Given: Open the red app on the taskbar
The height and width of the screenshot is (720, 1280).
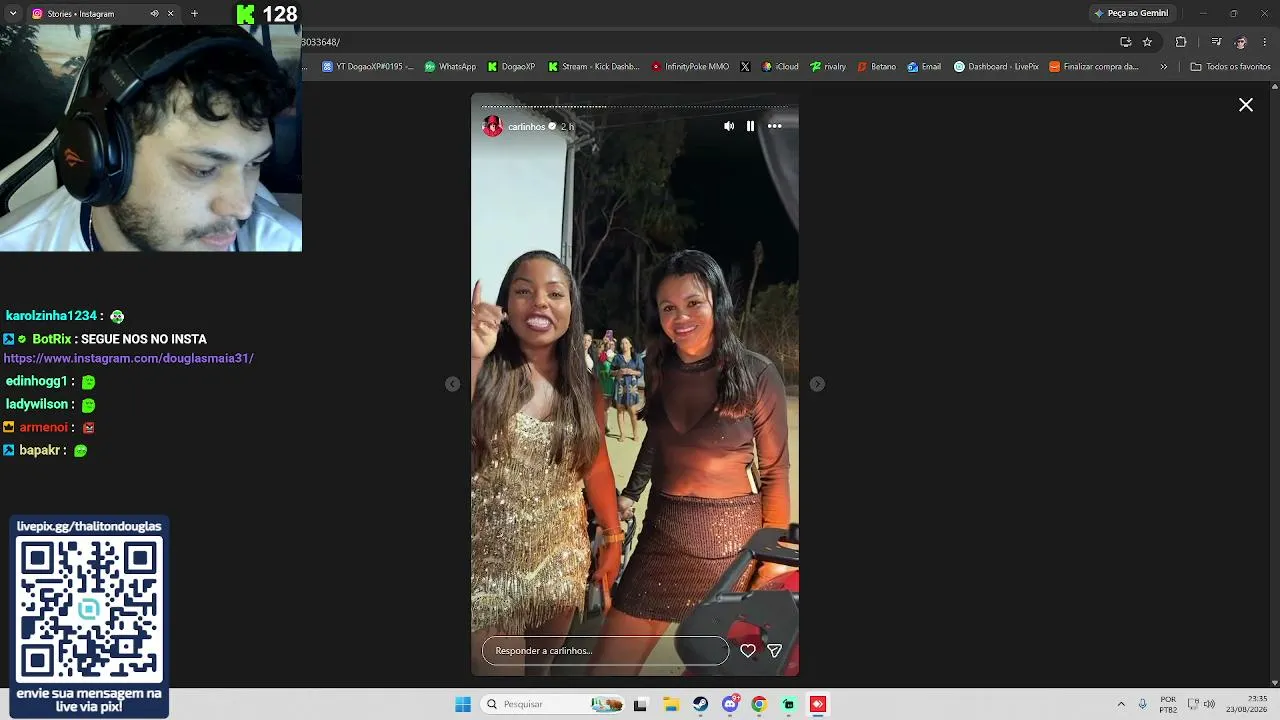Looking at the screenshot, I should (818, 704).
